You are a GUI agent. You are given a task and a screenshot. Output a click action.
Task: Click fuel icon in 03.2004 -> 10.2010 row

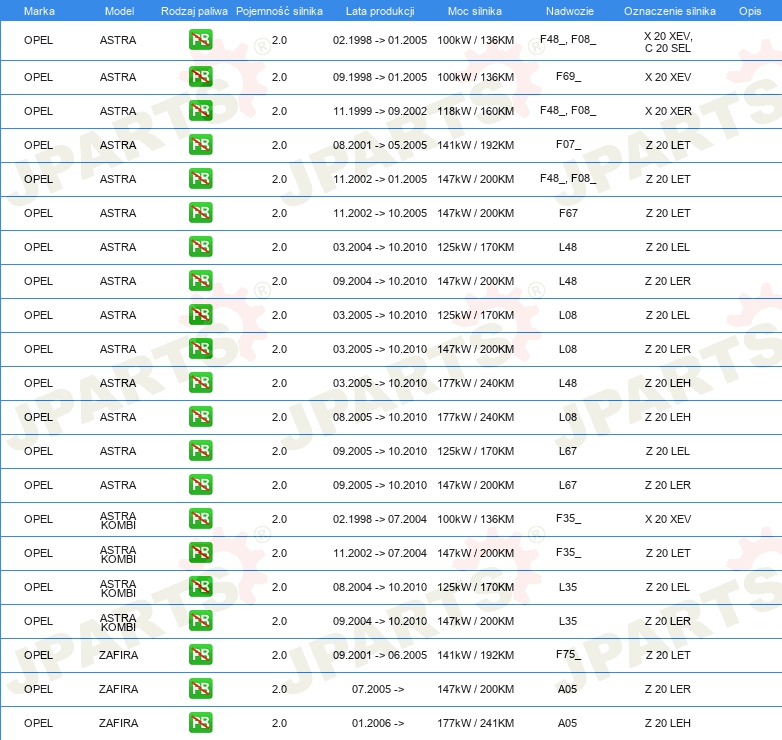click(200, 247)
